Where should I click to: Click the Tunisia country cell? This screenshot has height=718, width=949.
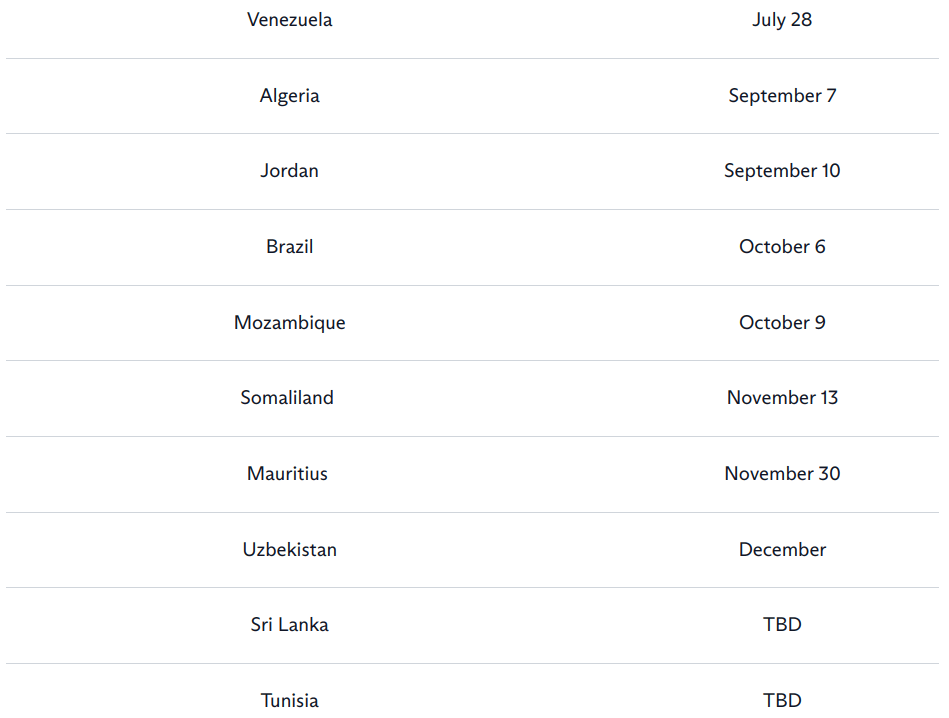(290, 701)
